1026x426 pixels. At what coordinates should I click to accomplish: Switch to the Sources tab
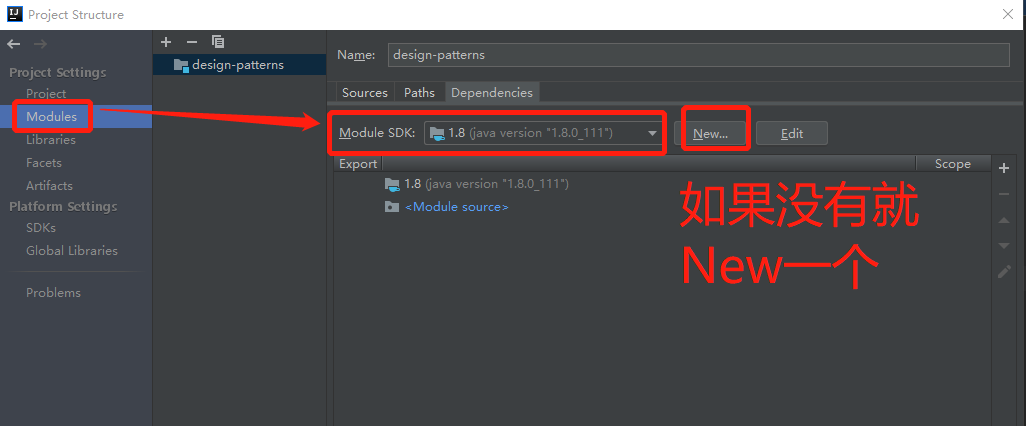tap(364, 93)
